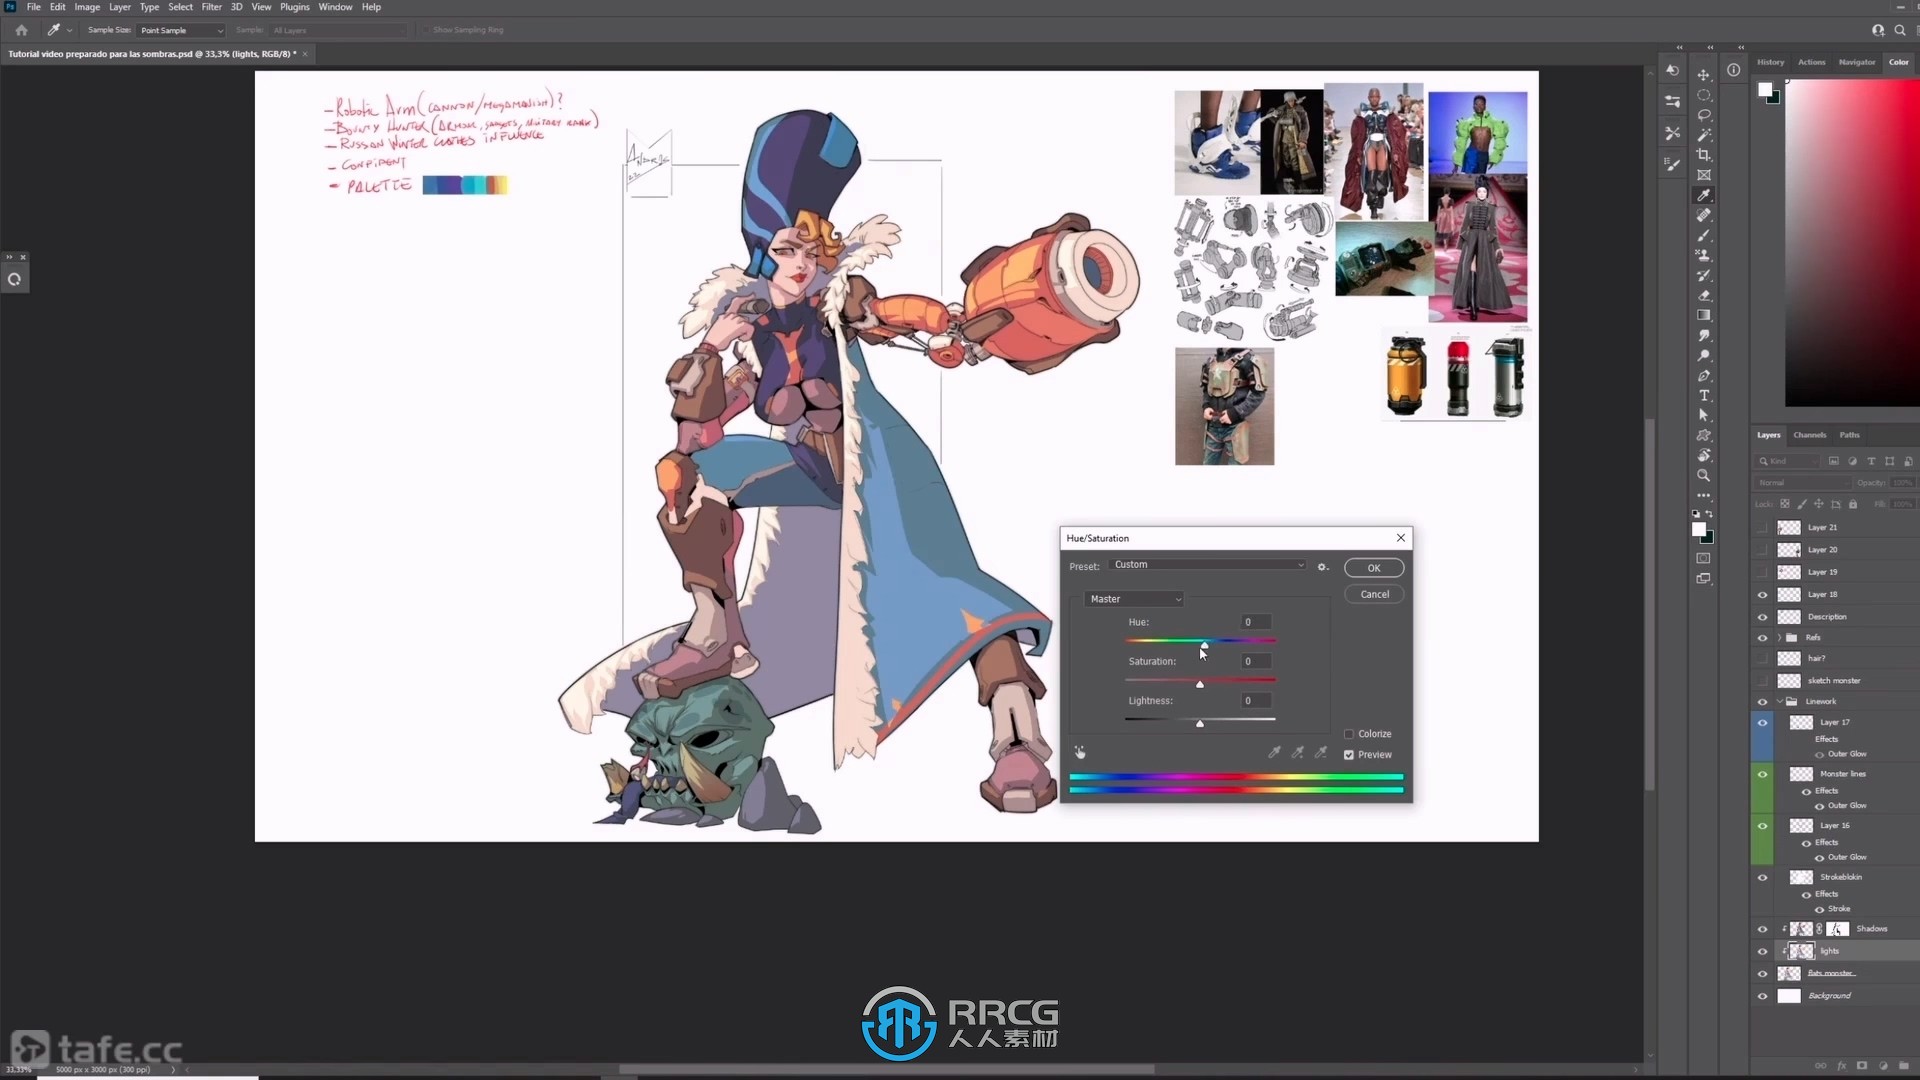
Task: Hide the Background layer
Action: click(x=1763, y=996)
